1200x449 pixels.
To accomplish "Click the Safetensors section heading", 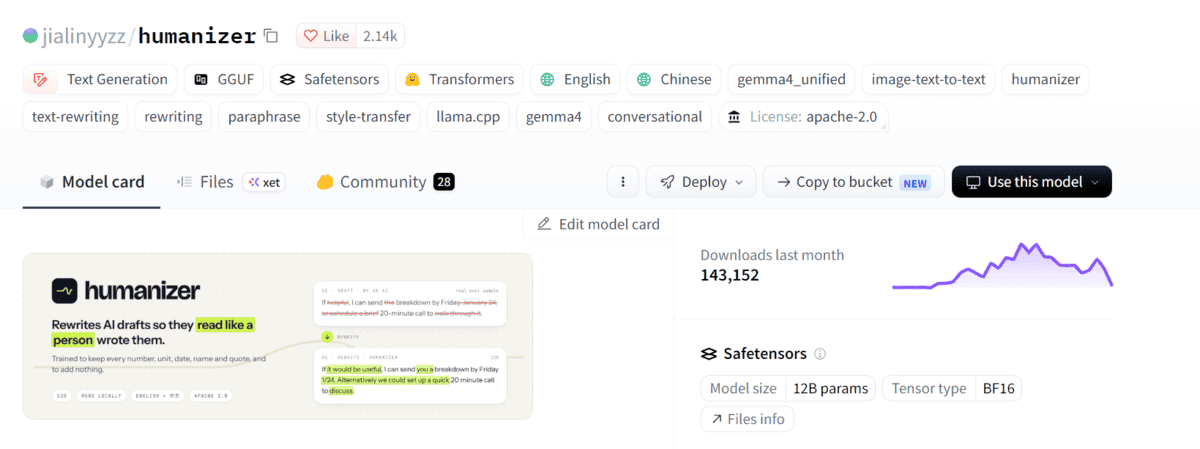I will click(765, 354).
